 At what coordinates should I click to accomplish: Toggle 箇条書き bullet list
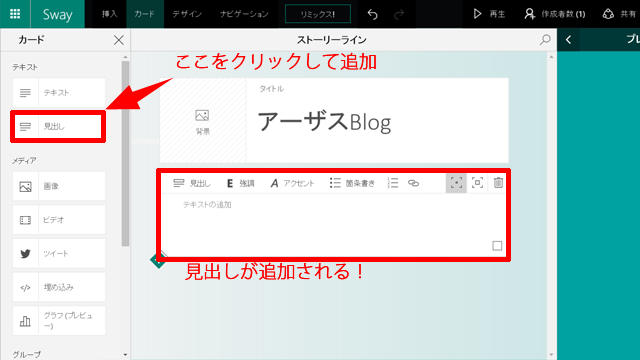(352, 183)
